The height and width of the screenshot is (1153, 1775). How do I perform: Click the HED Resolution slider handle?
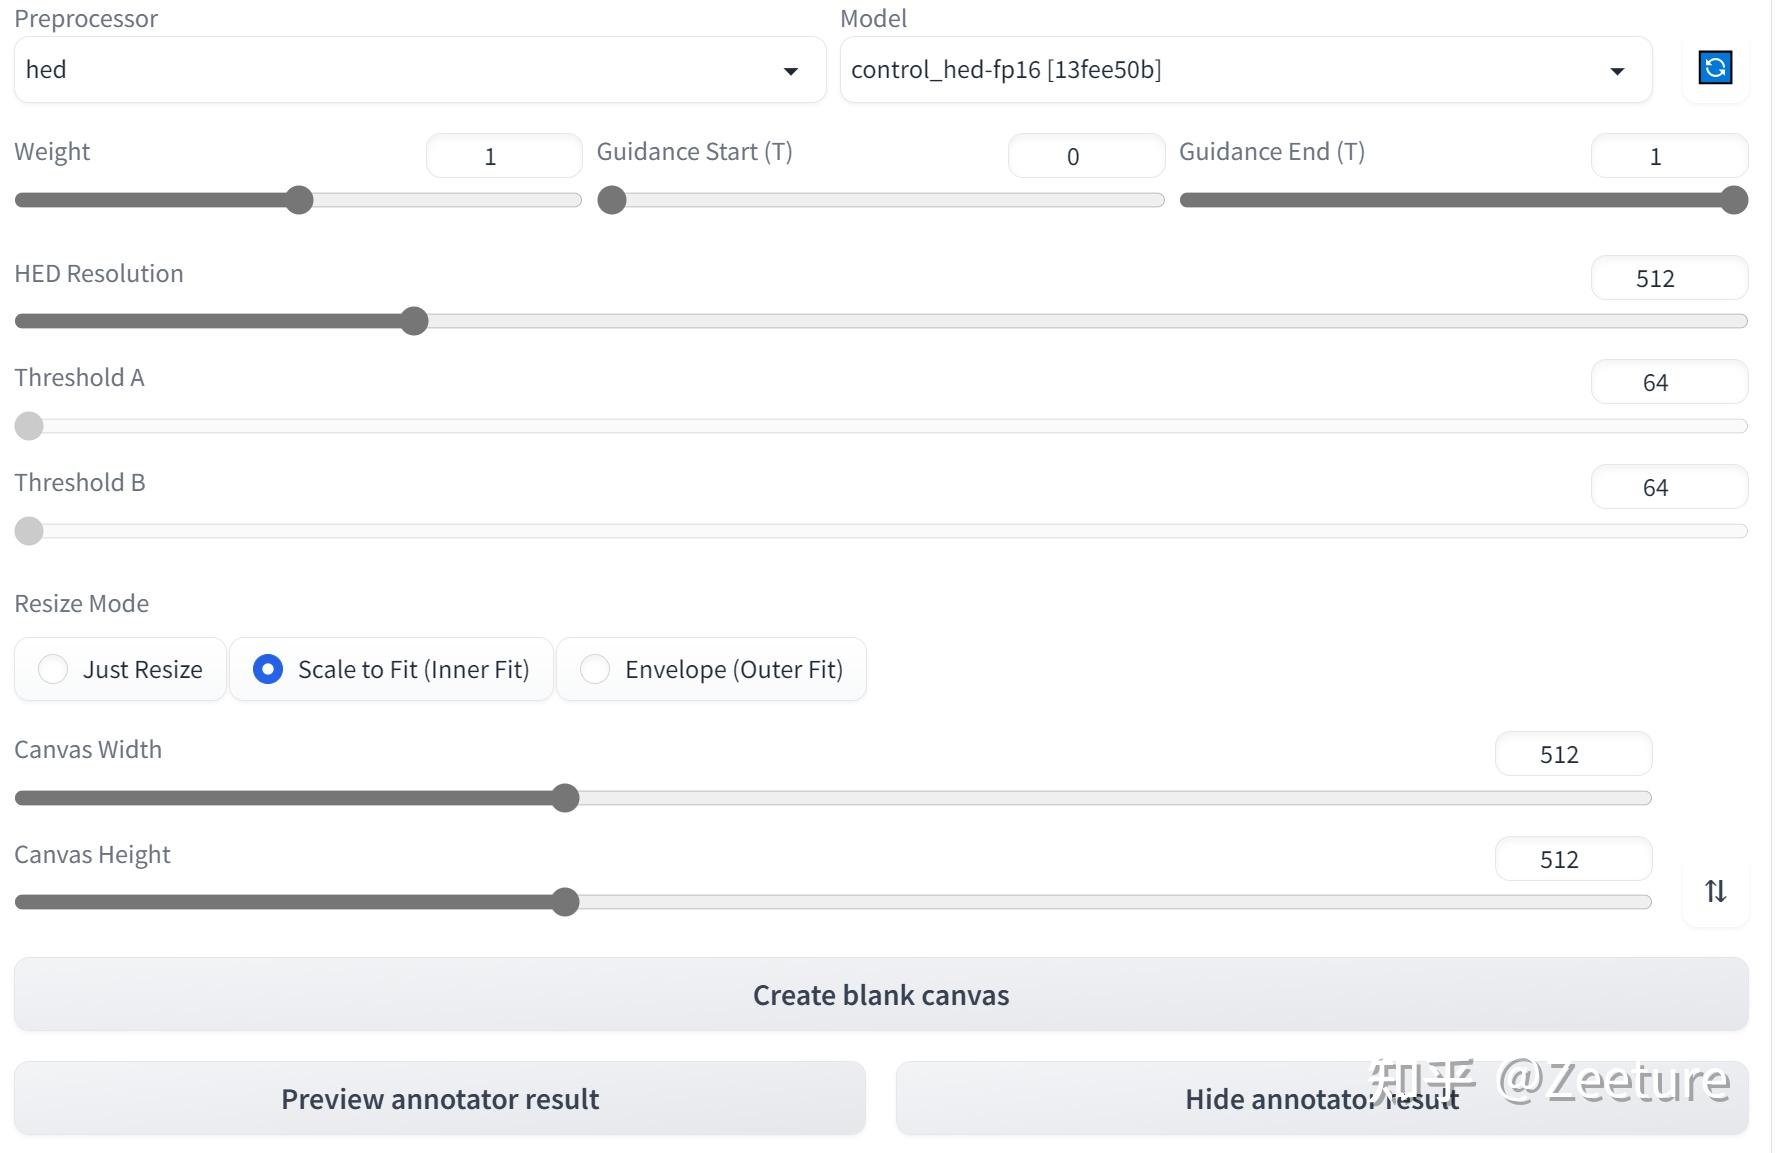point(414,321)
